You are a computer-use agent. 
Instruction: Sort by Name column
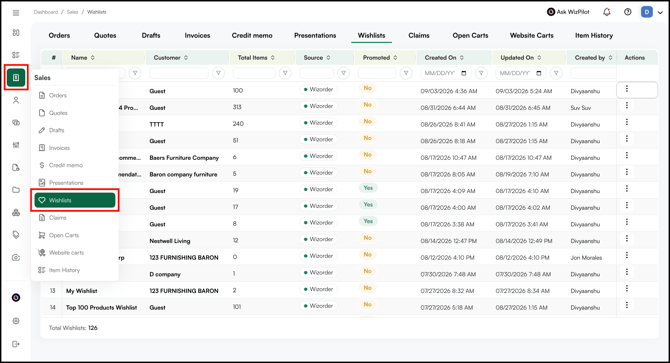tap(93, 58)
